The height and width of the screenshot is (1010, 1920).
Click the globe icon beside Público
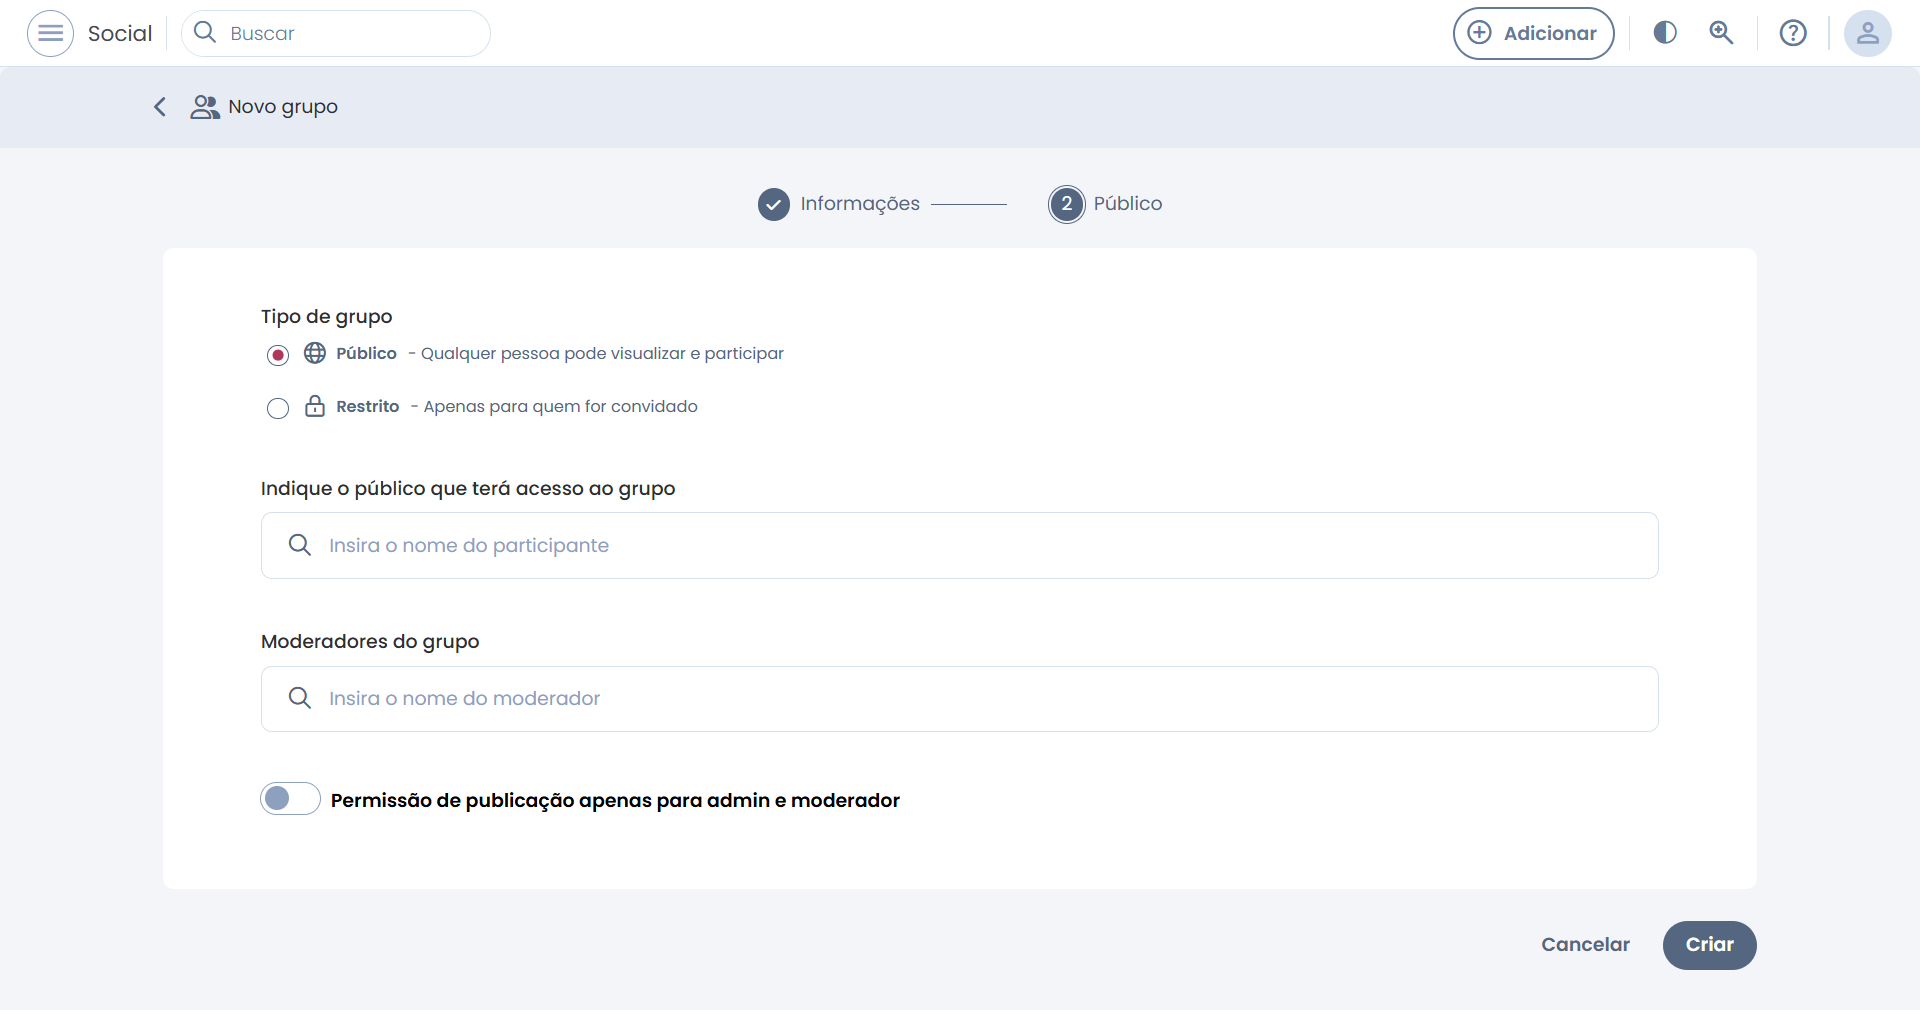[x=315, y=353]
